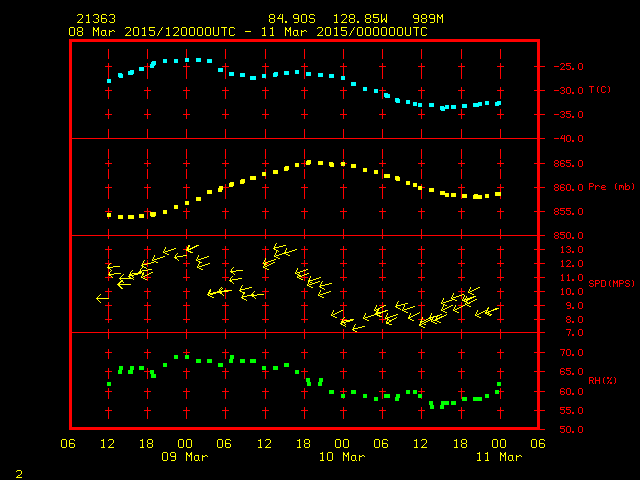The height and width of the screenshot is (480, 640).
Task: Click the 11.0 wind speed tick
Action: coord(571,278)
